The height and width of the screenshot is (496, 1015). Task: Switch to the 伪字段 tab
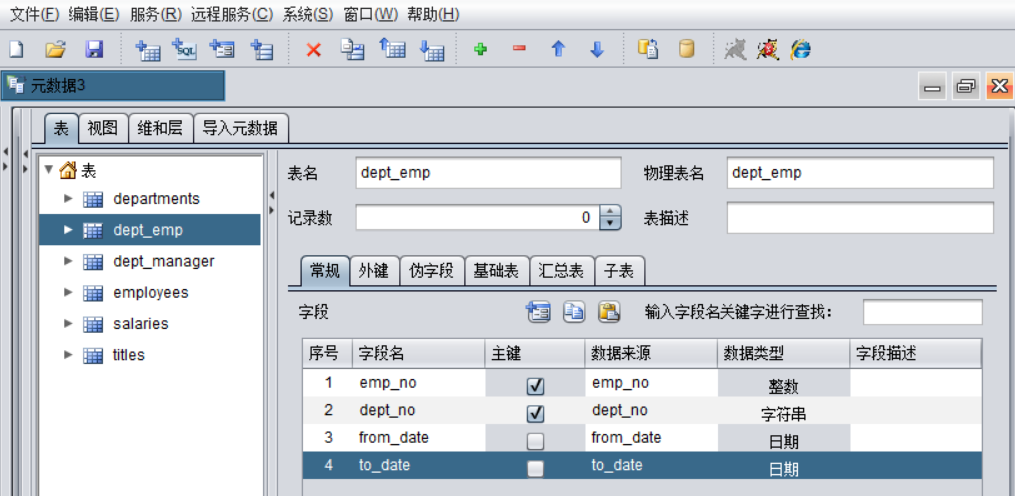432,271
